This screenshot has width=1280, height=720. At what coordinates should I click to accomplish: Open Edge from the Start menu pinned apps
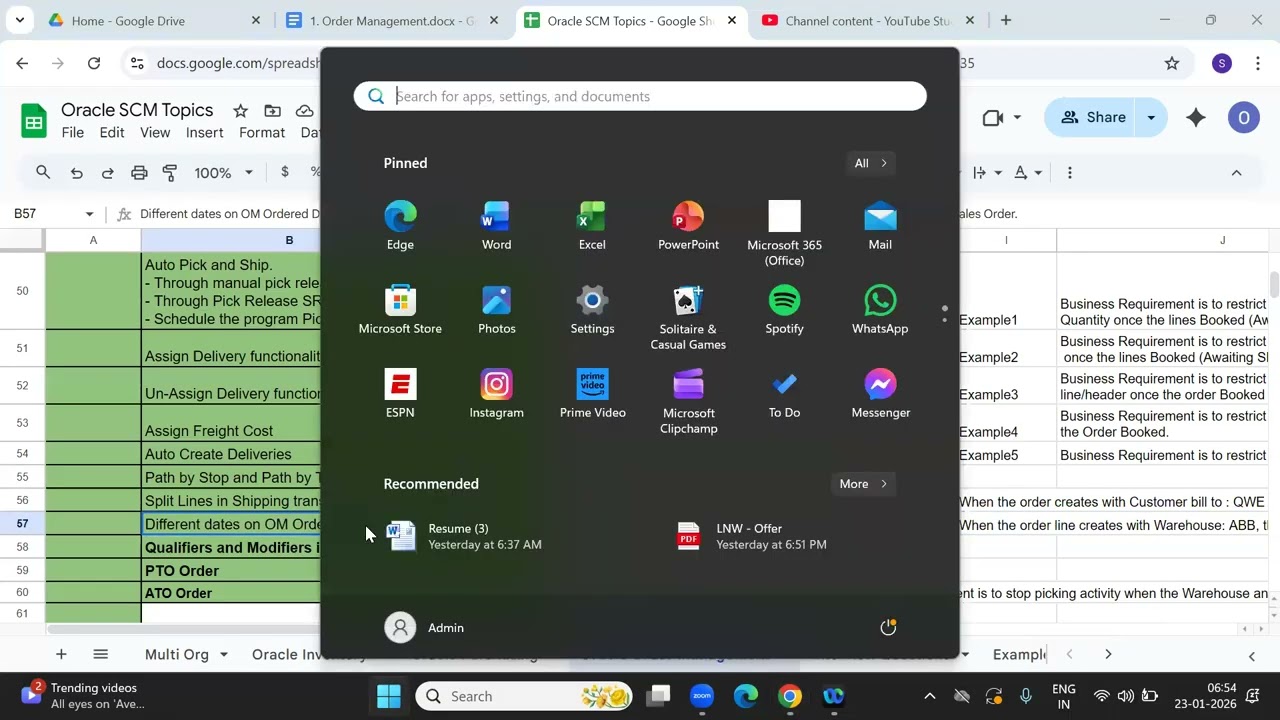400,226
